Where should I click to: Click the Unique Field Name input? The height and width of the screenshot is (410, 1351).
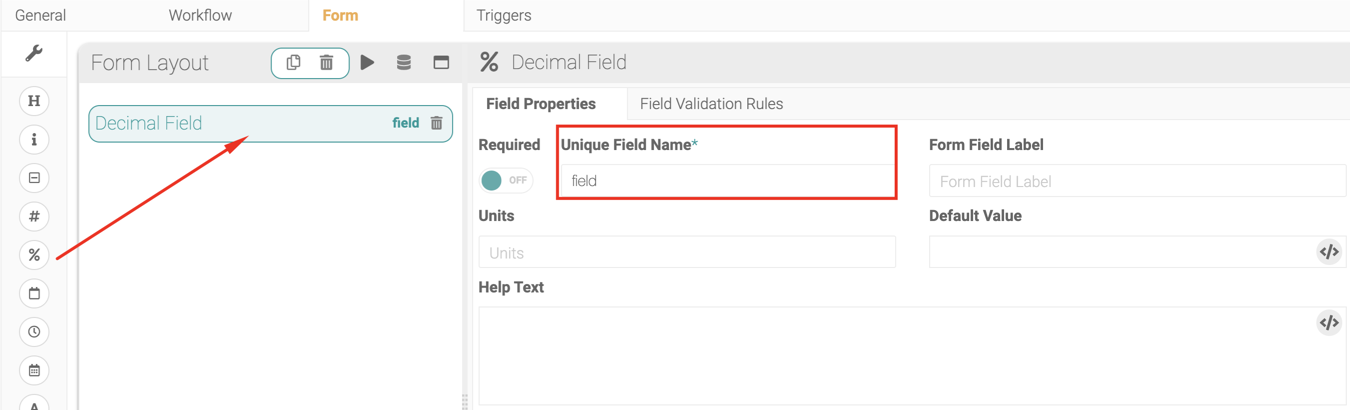coord(727,181)
